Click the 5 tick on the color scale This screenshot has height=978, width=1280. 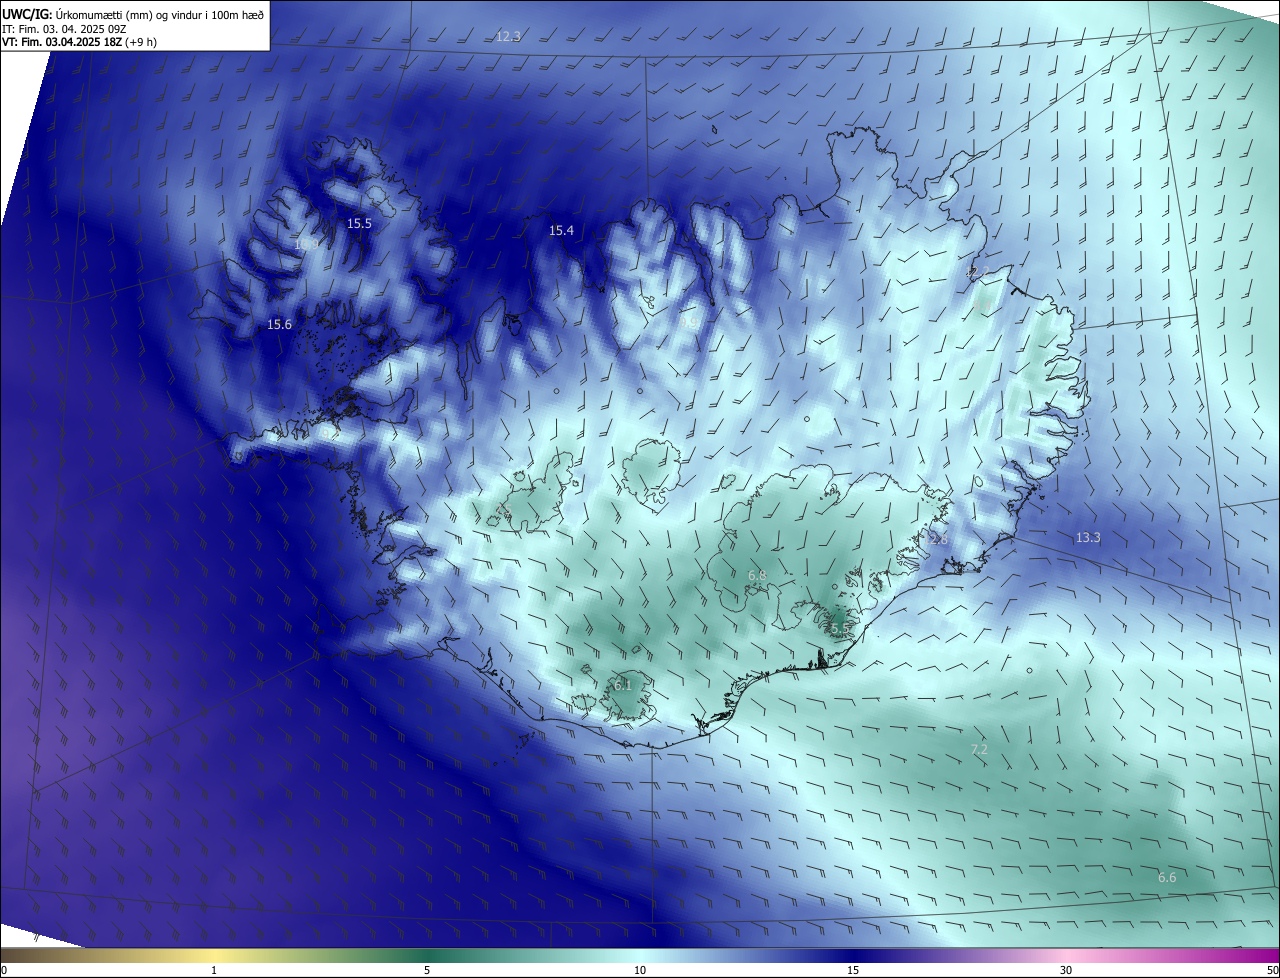pyautogui.click(x=427, y=970)
